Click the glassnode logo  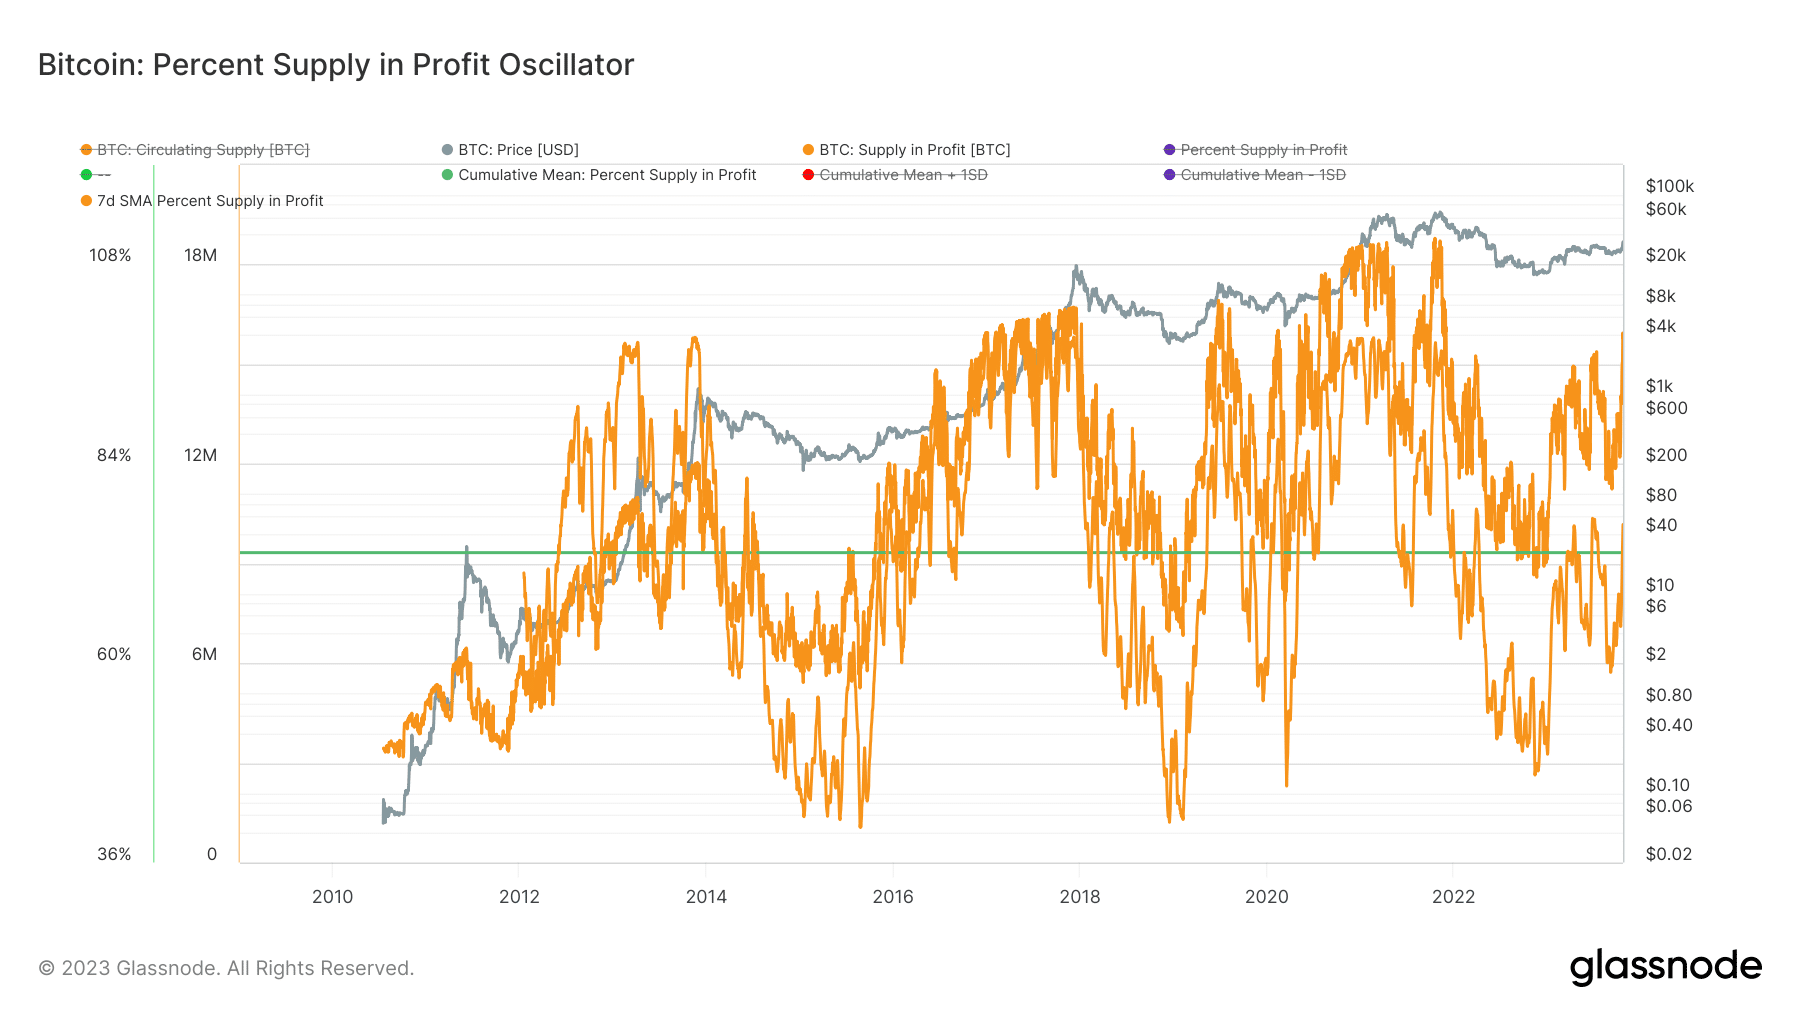pos(1665,967)
